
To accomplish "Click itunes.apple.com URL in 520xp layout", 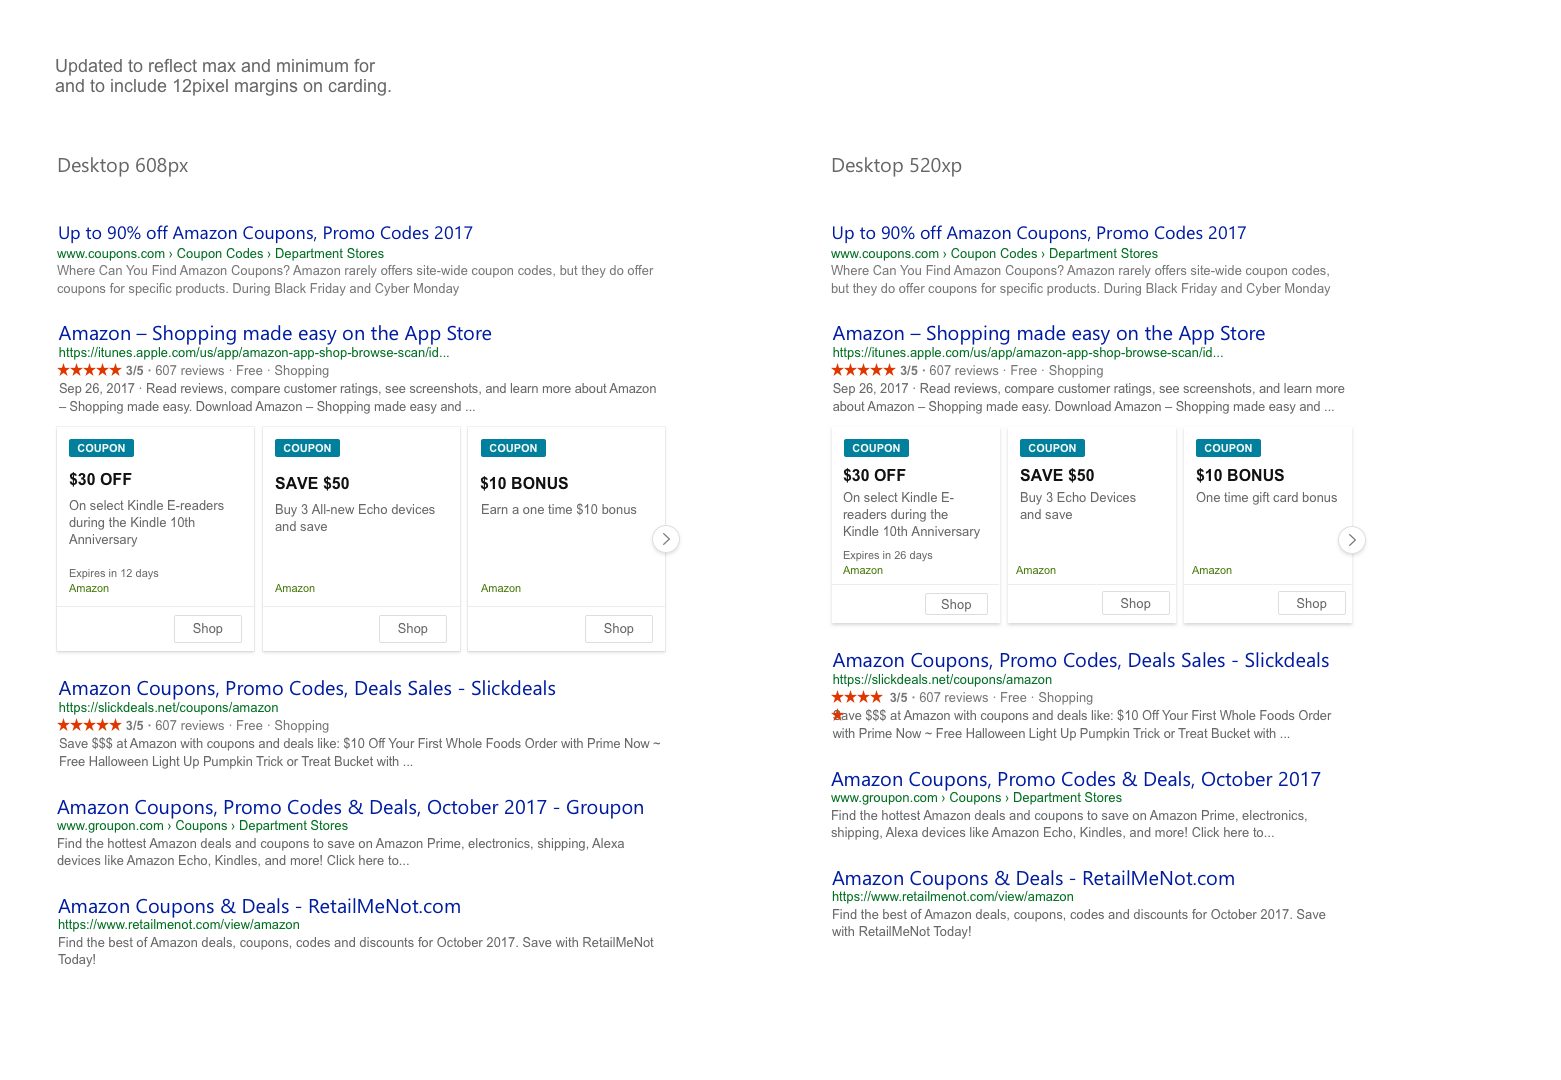I will coord(1028,353).
